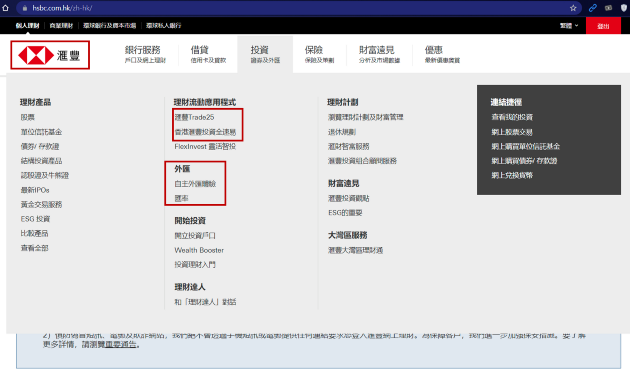Open the 借貸 menu
The width and height of the screenshot is (630, 370).
click(x=208, y=54)
